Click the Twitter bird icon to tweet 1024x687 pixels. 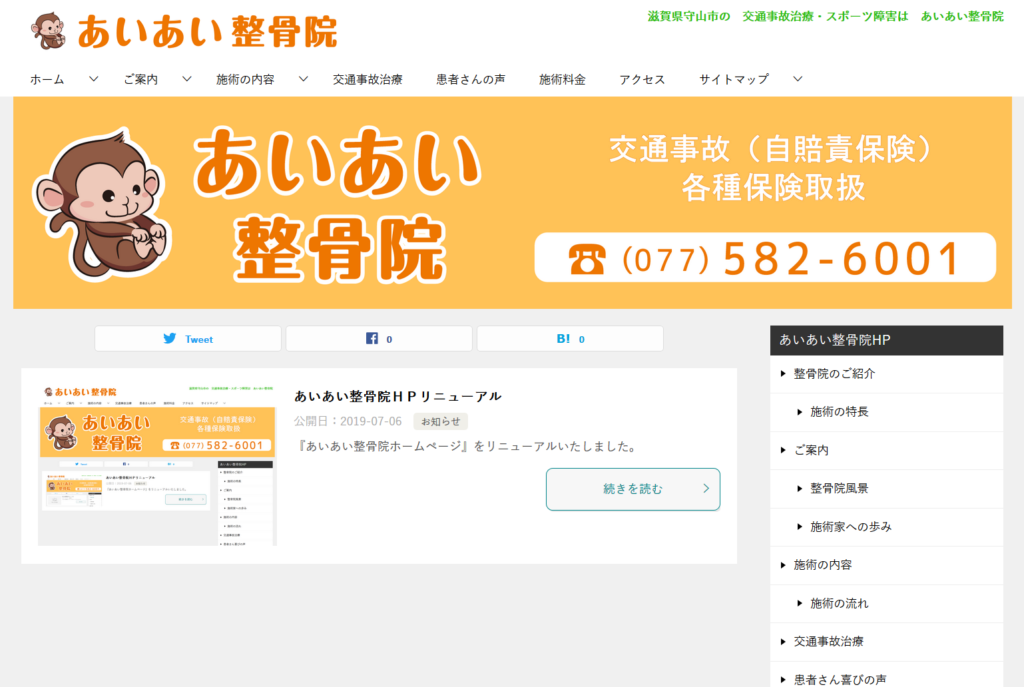(x=171, y=338)
